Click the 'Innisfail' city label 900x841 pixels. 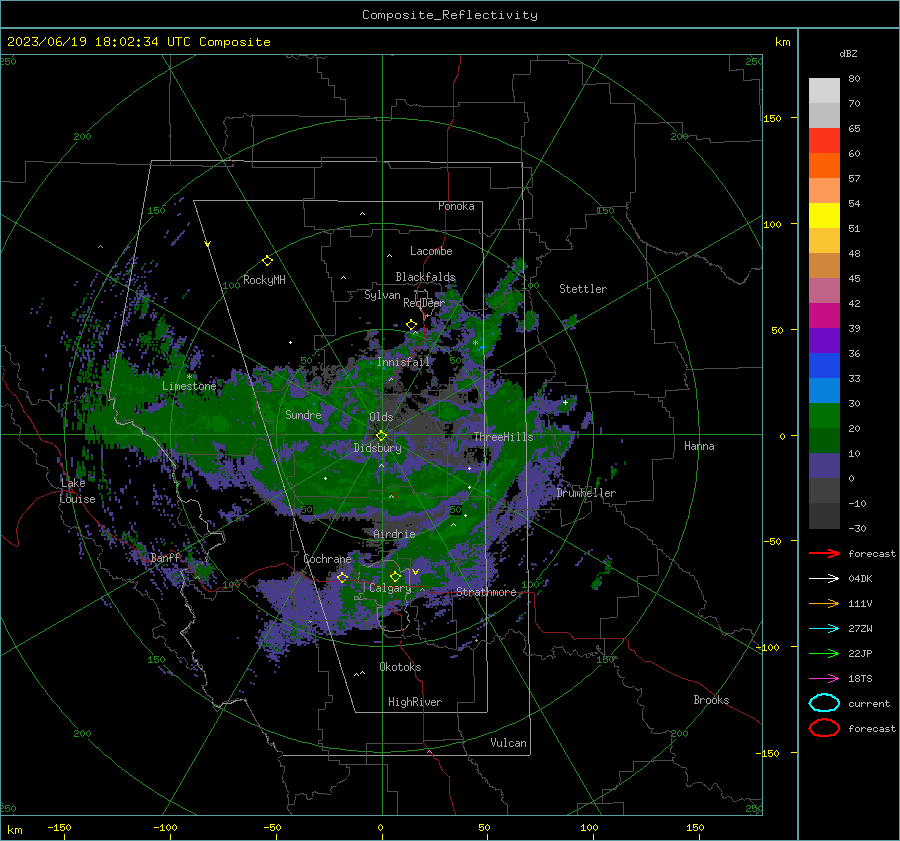[x=404, y=362]
